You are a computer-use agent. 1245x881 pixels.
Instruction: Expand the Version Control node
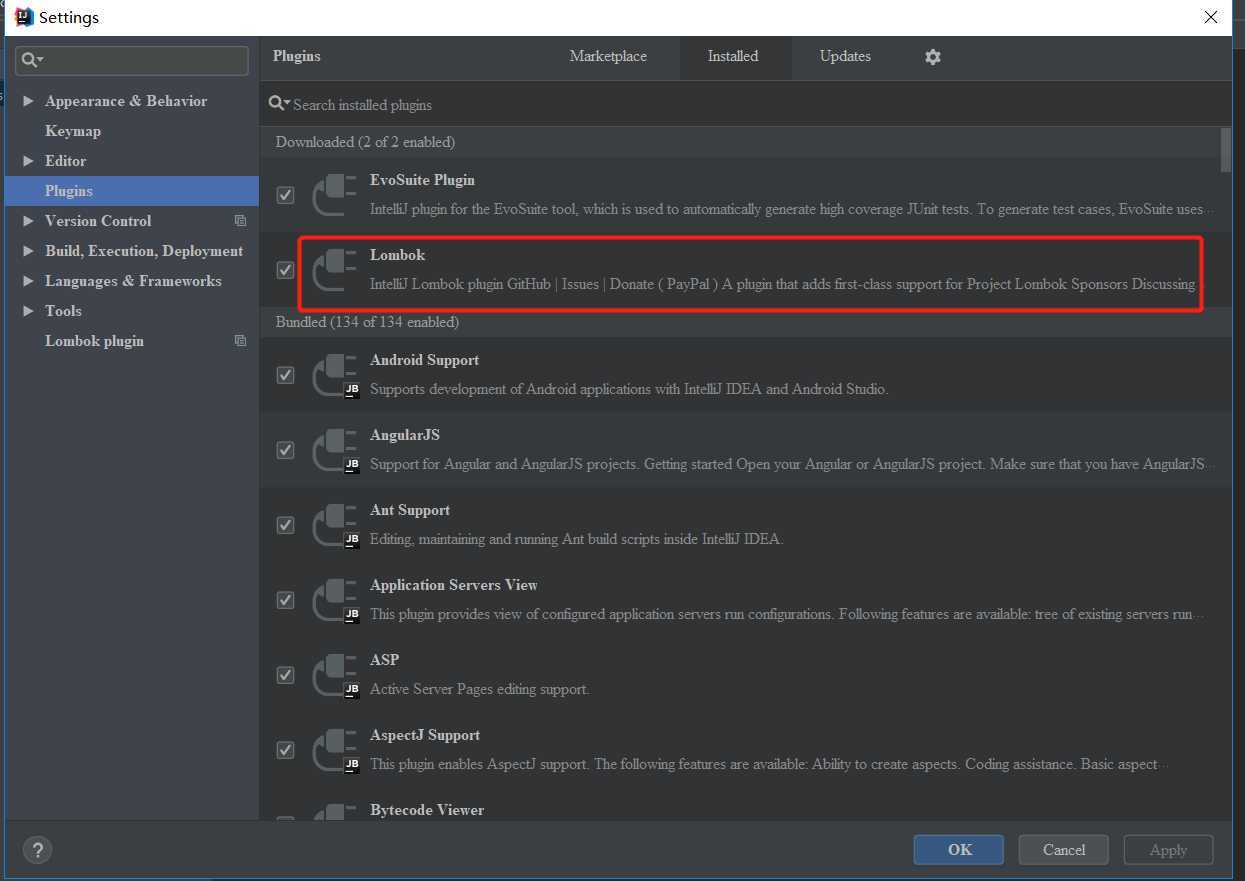click(x=28, y=221)
